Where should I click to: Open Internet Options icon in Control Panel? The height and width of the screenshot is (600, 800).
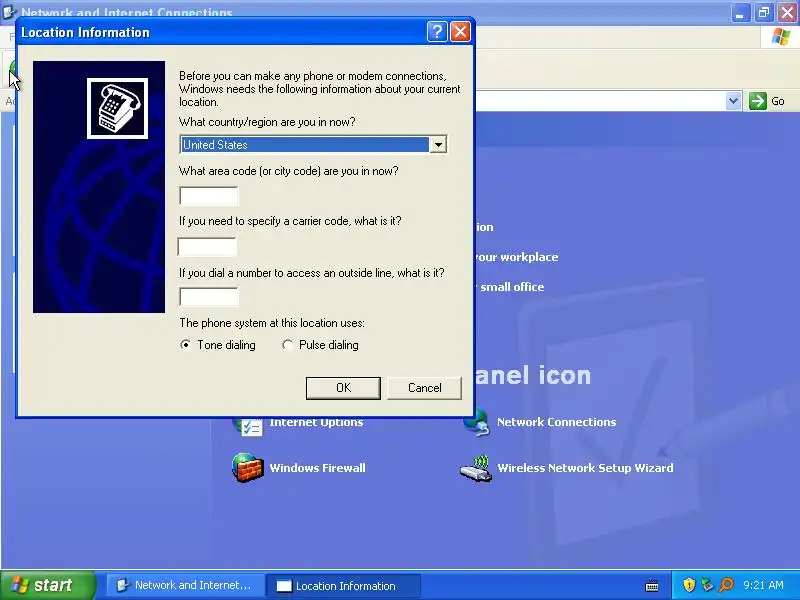click(x=248, y=427)
